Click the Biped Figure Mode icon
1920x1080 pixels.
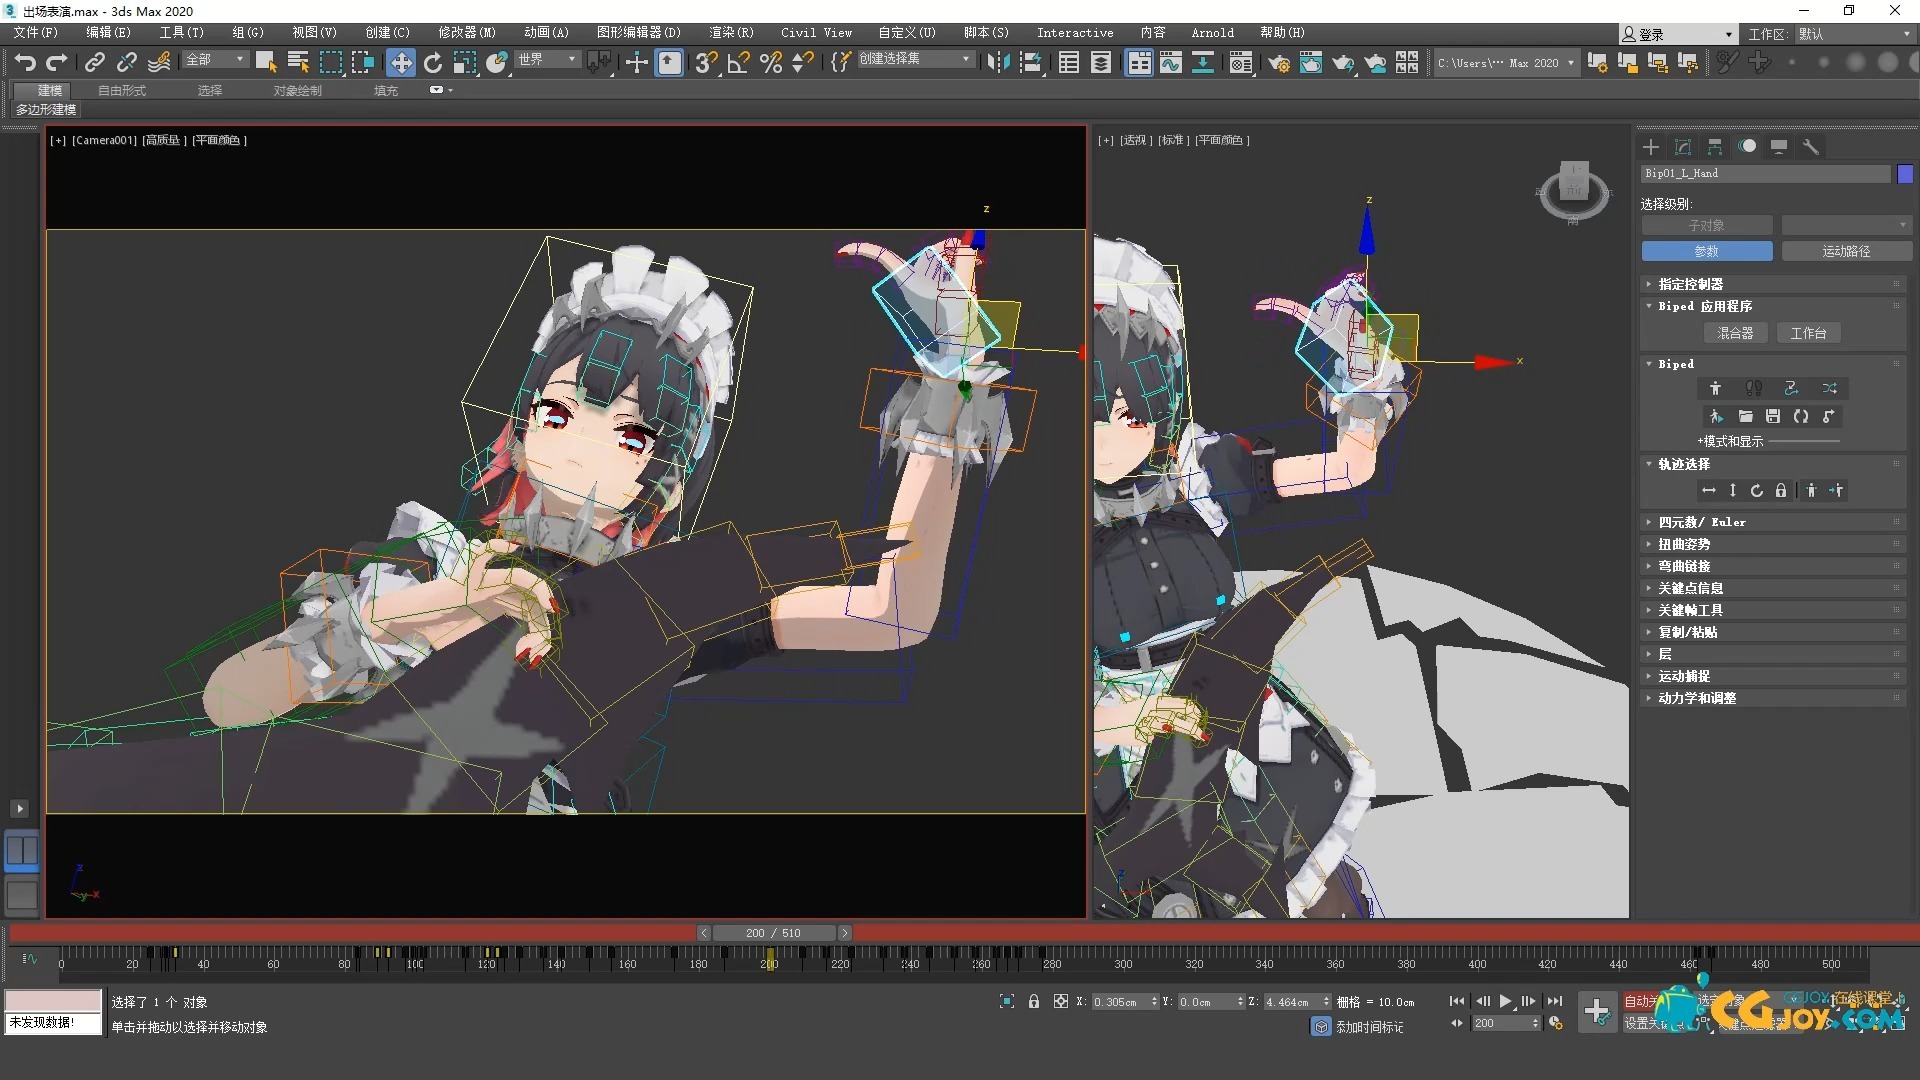(x=1715, y=388)
